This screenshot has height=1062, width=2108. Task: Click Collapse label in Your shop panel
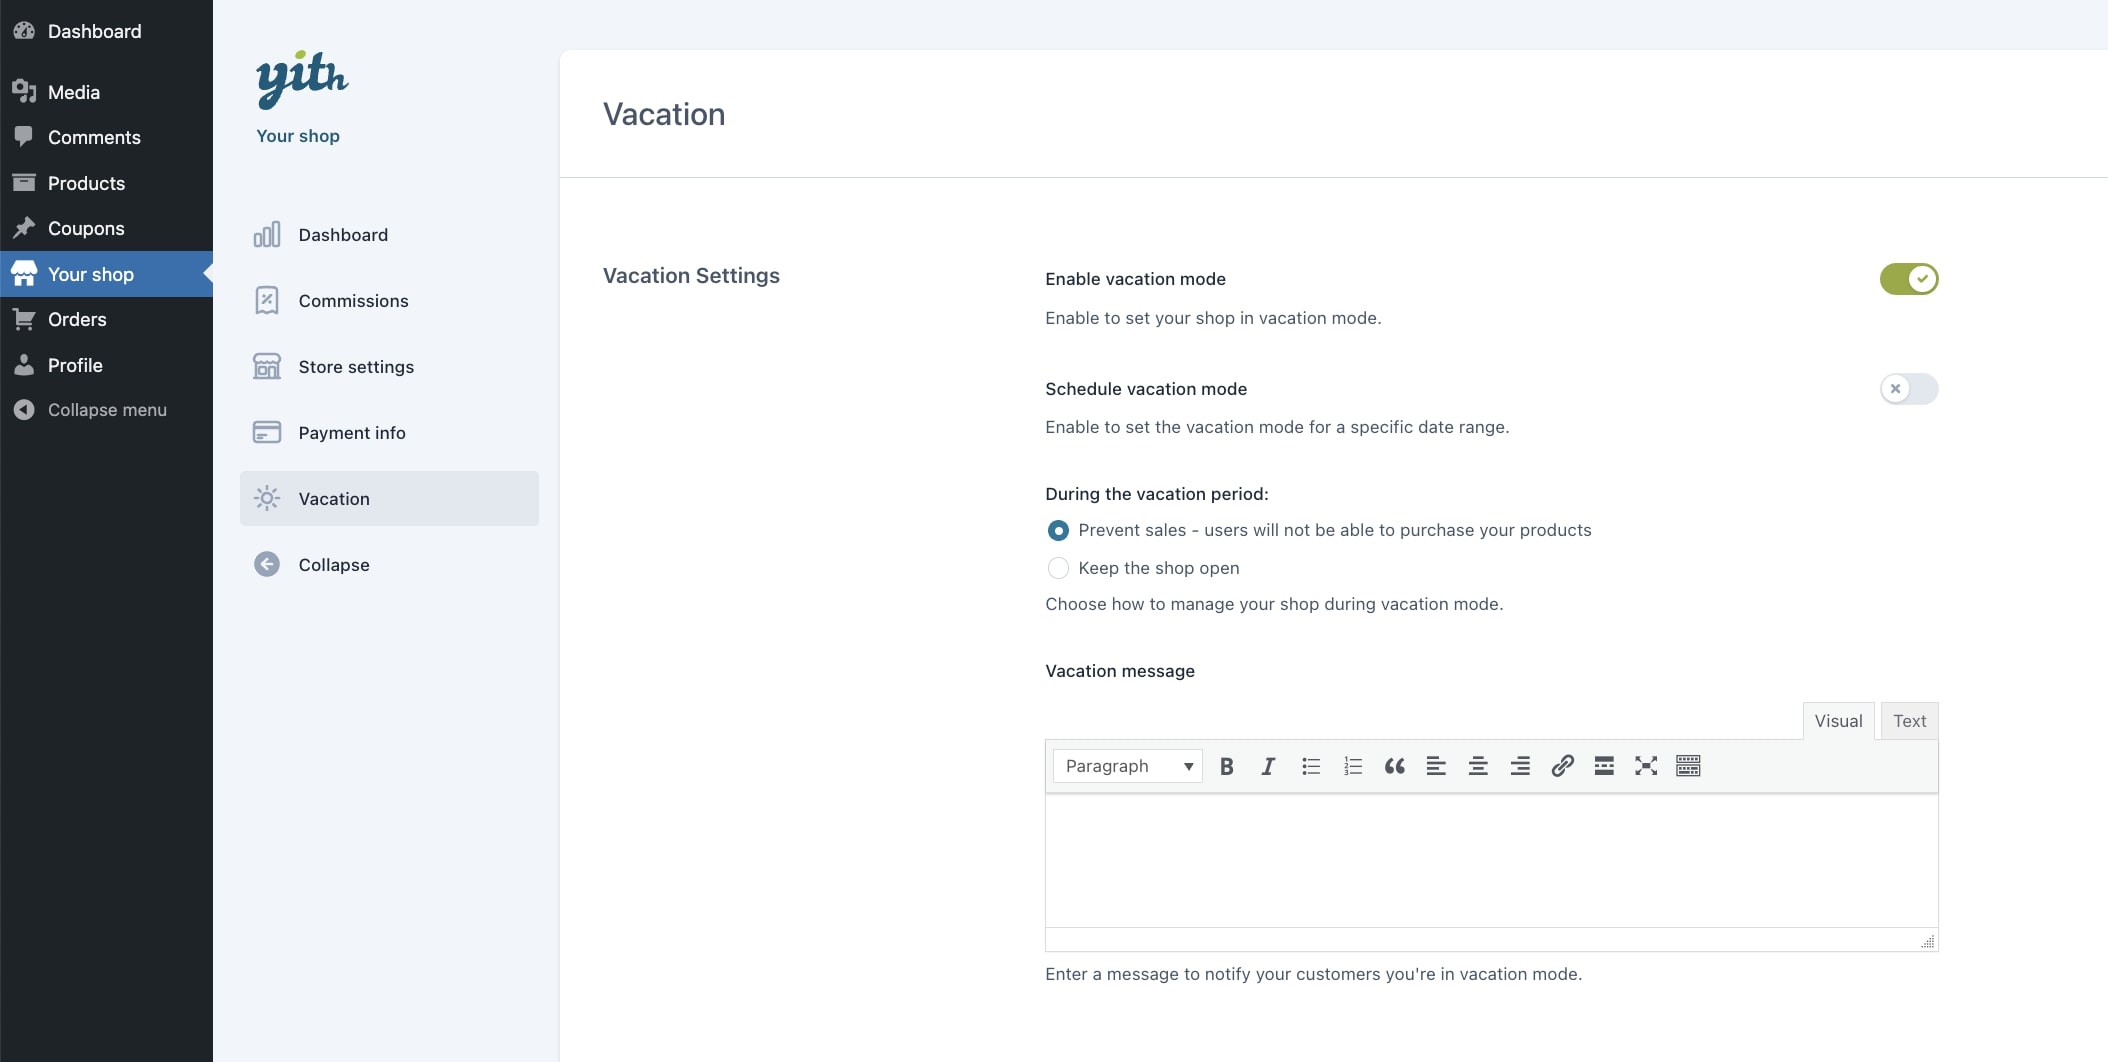[334, 565]
